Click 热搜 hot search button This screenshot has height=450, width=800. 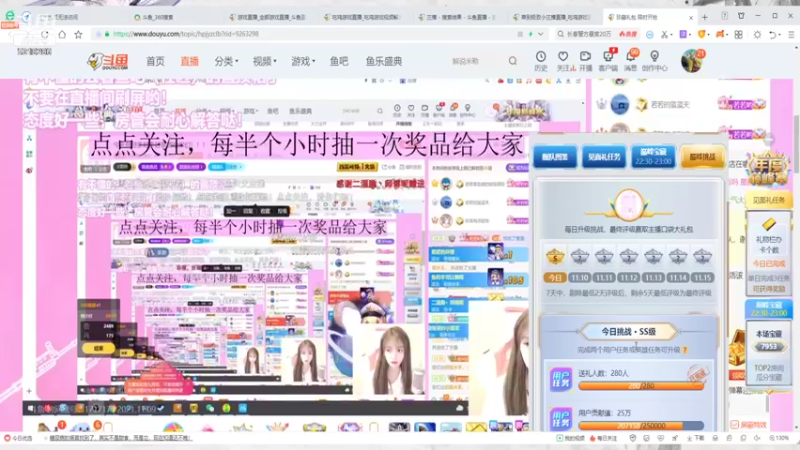click(629, 34)
